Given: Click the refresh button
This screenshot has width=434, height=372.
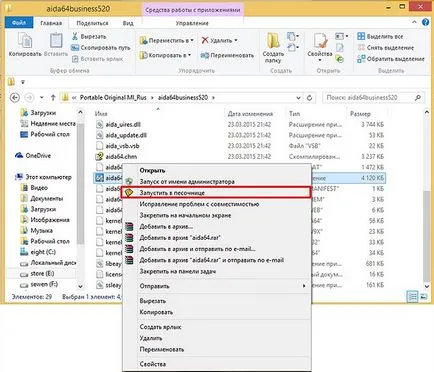Looking at the screenshot, I should 309,98.
